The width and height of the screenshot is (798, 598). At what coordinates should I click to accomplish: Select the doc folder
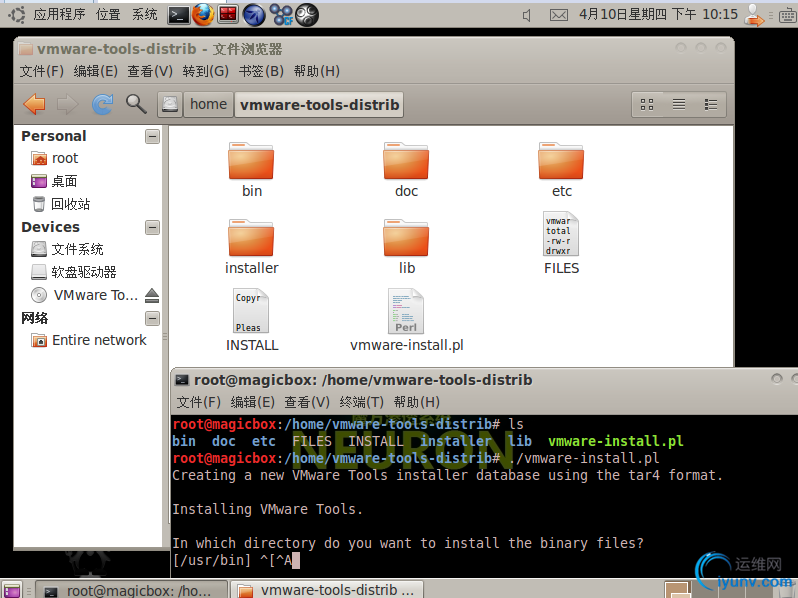[406, 169]
